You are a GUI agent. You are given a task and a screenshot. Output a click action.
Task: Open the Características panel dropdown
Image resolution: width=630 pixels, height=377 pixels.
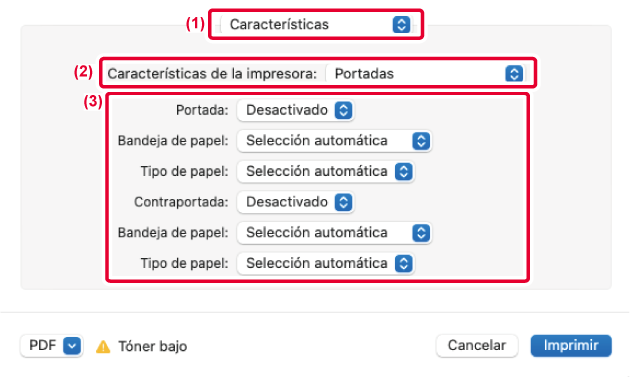(x=316, y=25)
